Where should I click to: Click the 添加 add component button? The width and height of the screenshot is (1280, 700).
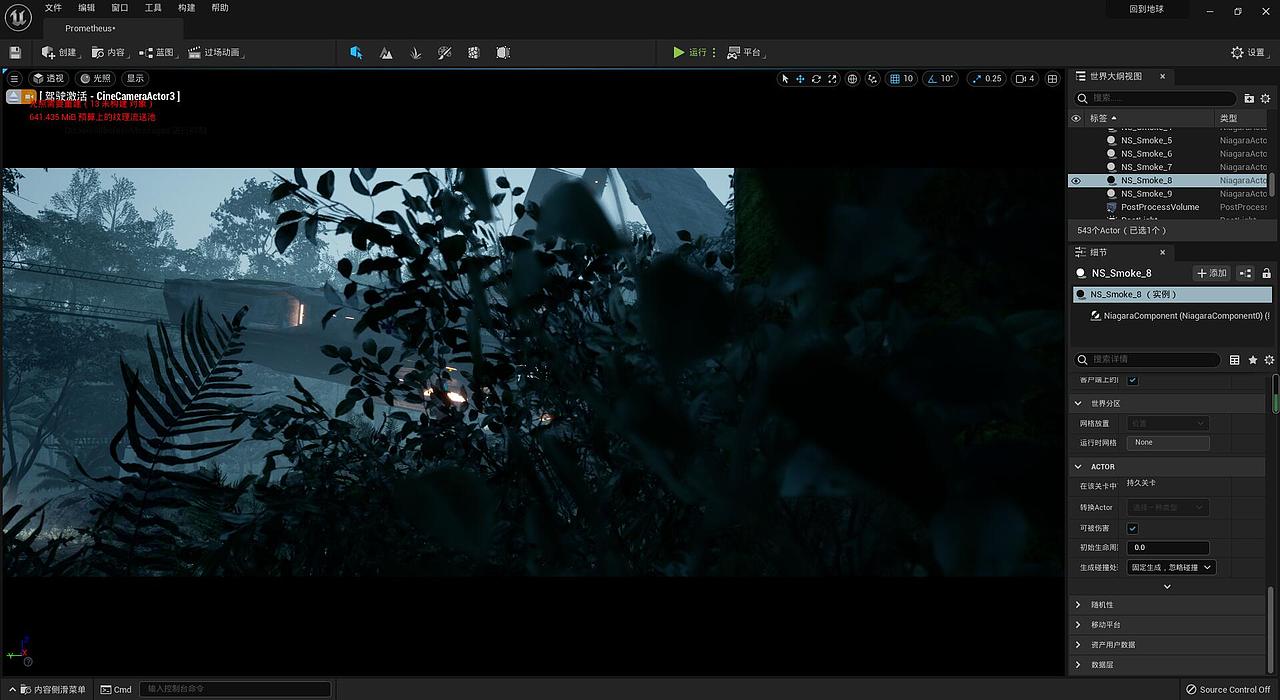tap(1212, 273)
